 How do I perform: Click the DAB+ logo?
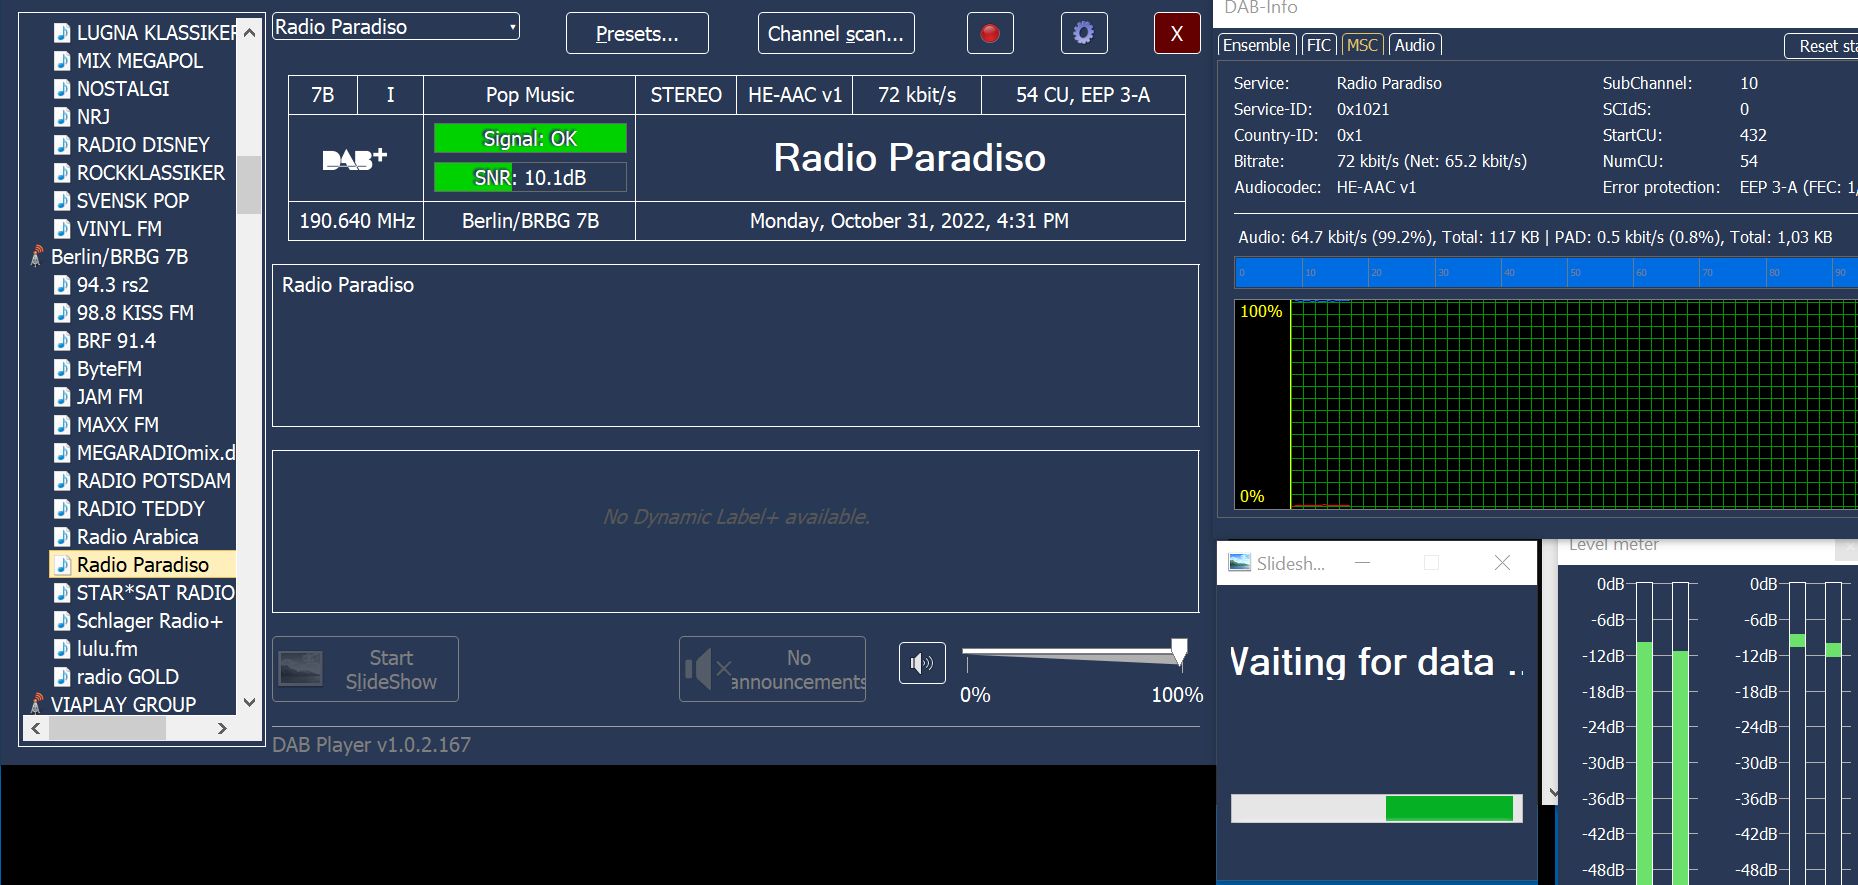(355, 159)
